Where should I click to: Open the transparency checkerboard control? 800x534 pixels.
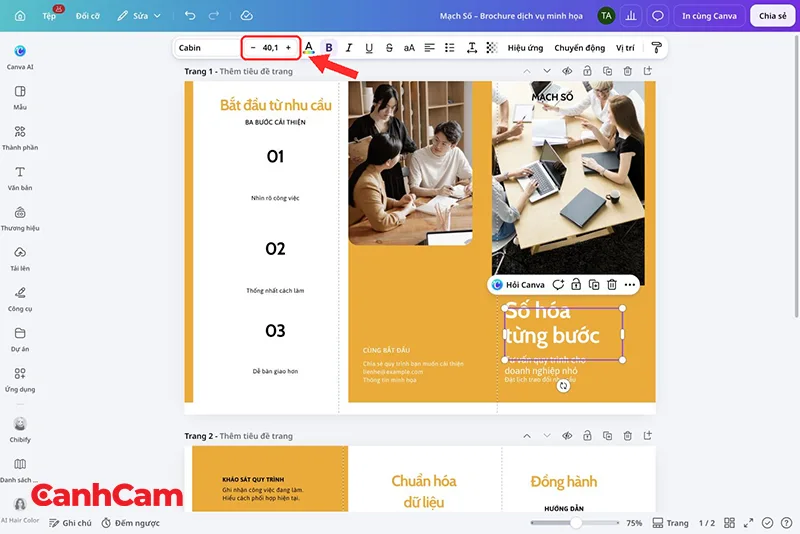pyautogui.click(x=491, y=48)
